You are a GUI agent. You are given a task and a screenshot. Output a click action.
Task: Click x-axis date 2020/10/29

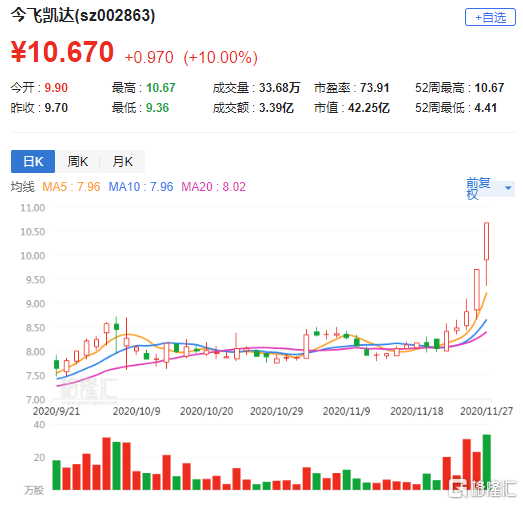(277, 411)
